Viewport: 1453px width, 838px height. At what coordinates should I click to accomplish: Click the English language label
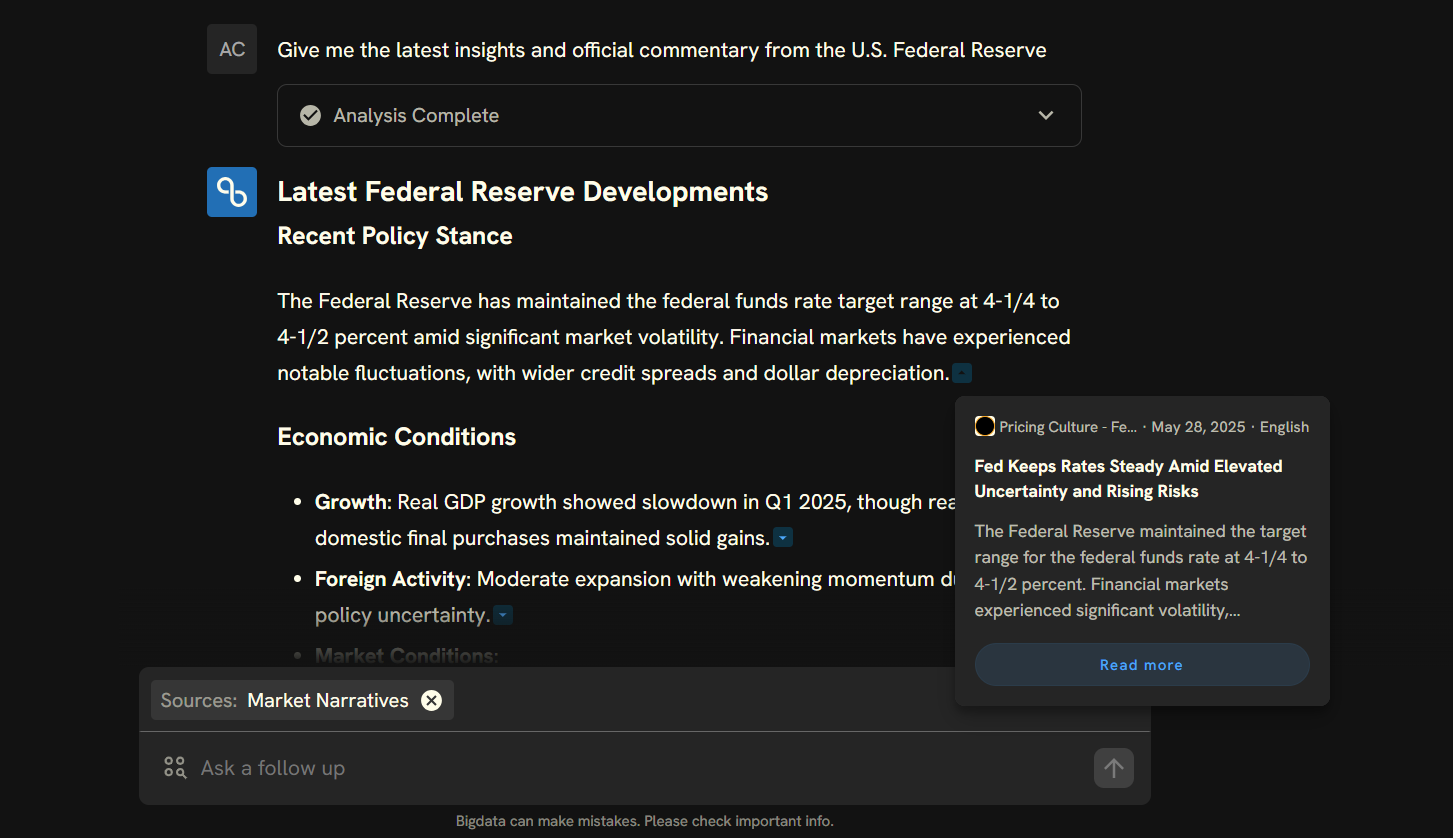[x=1284, y=427]
